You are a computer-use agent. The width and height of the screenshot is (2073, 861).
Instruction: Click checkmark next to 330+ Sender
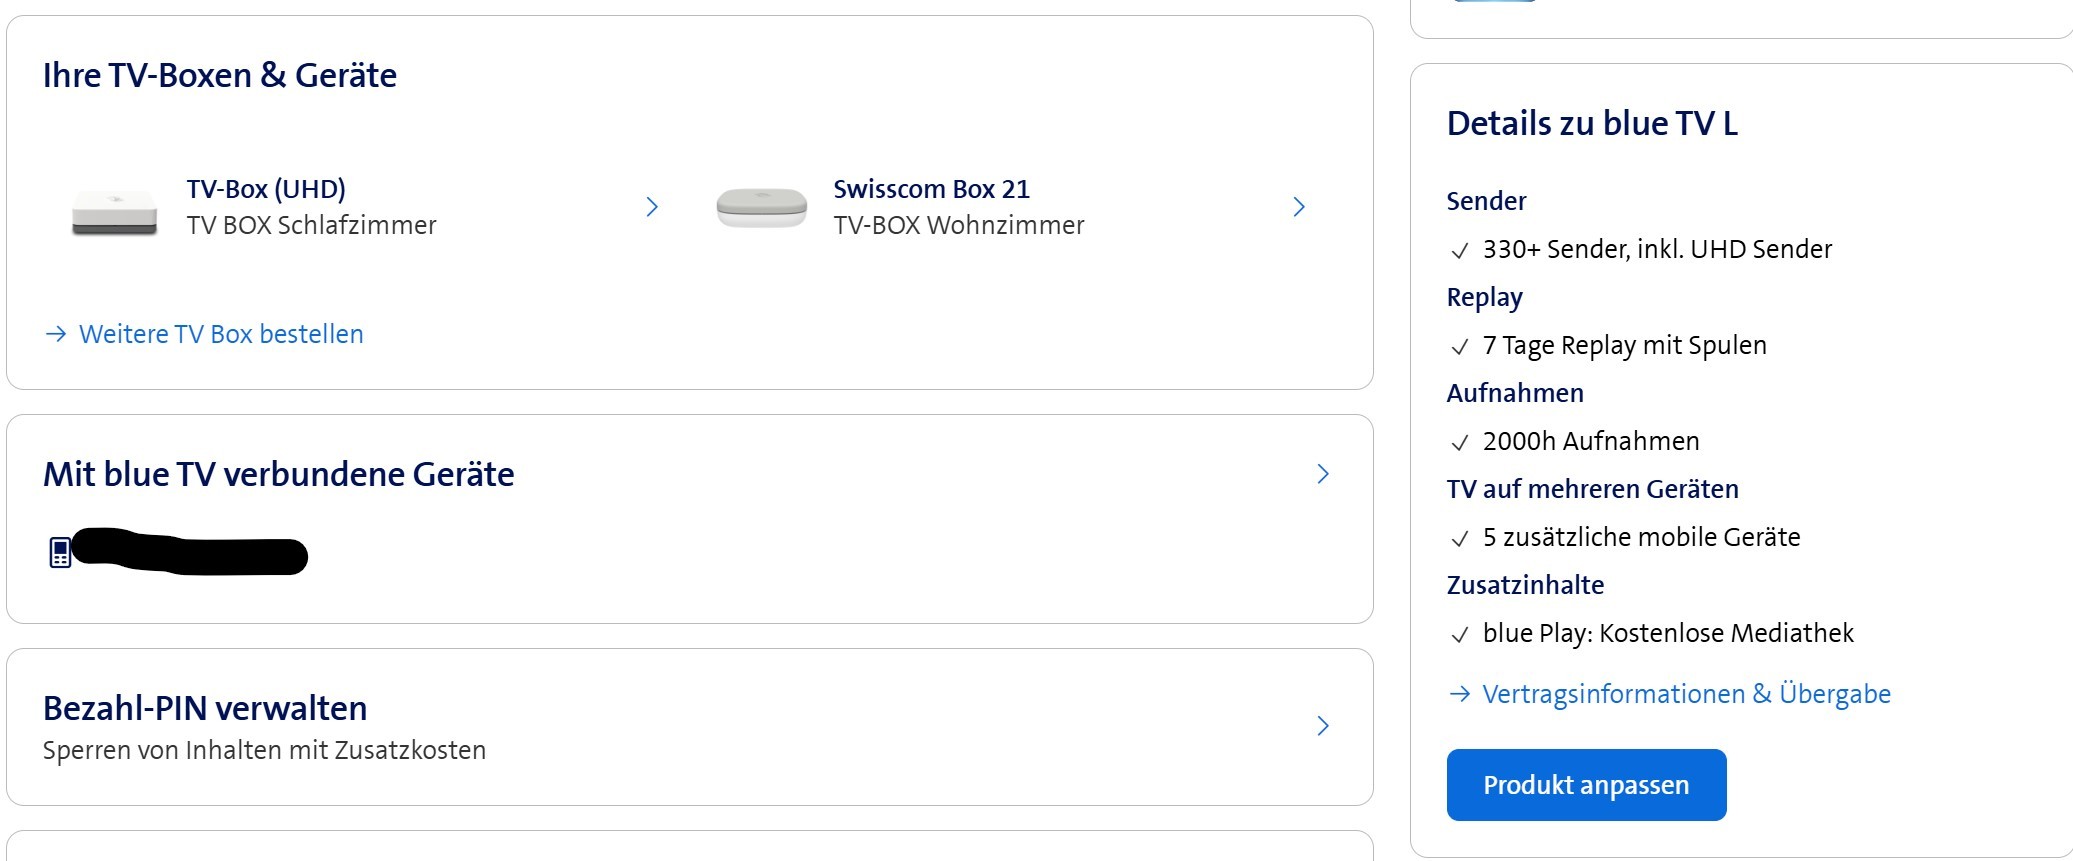pyautogui.click(x=1460, y=251)
